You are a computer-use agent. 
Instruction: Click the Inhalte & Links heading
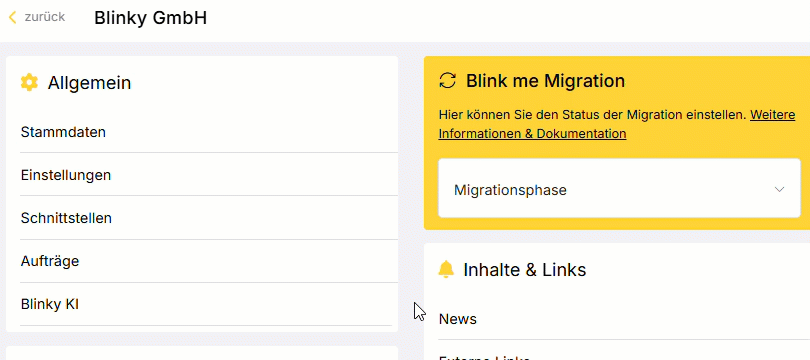pos(525,270)
